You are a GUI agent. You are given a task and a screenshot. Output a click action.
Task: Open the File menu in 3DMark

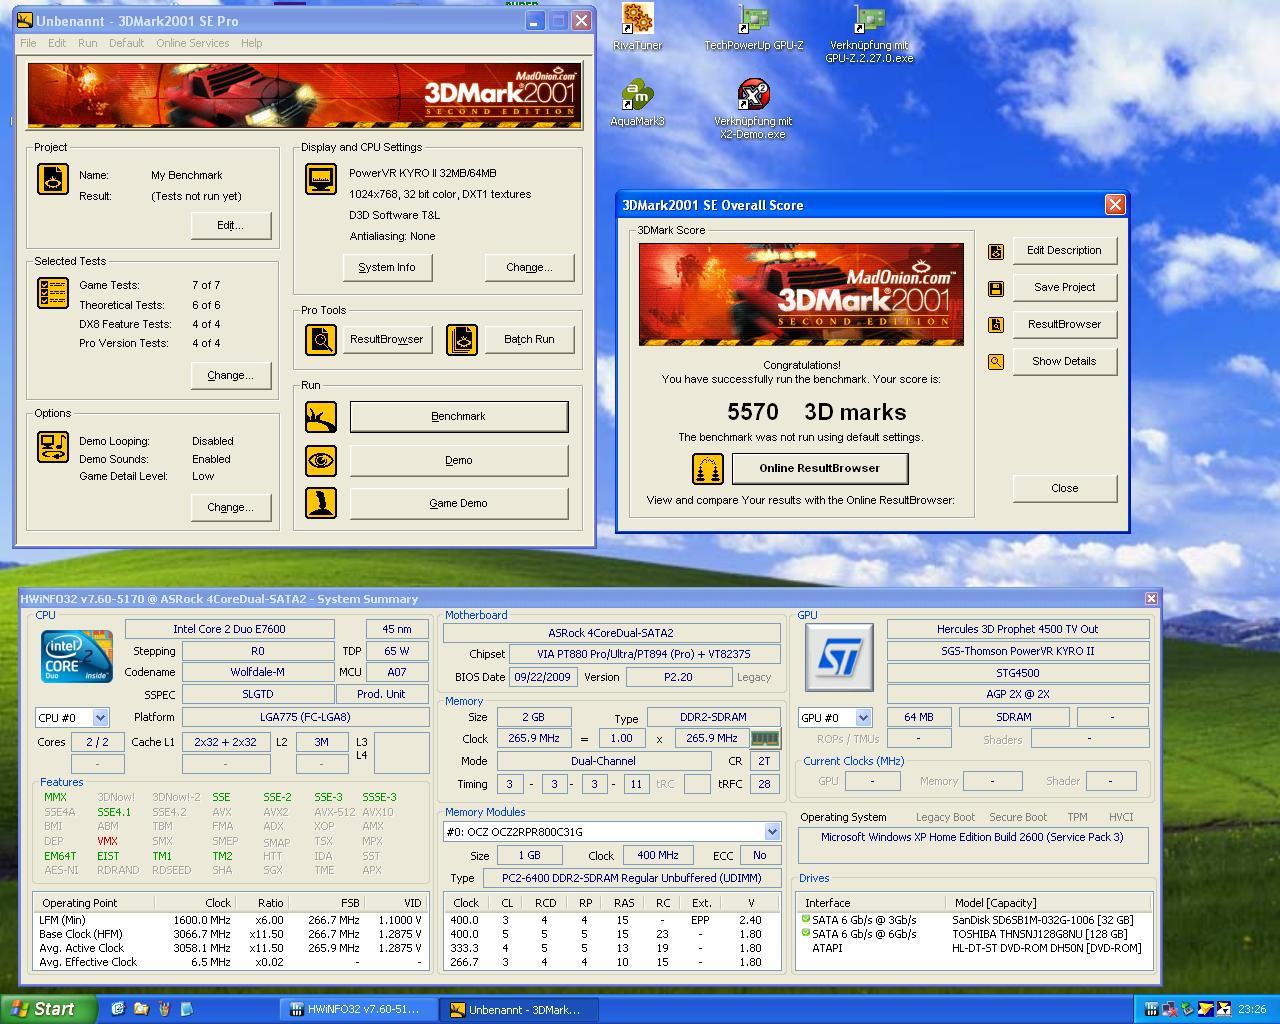point(28,43)
